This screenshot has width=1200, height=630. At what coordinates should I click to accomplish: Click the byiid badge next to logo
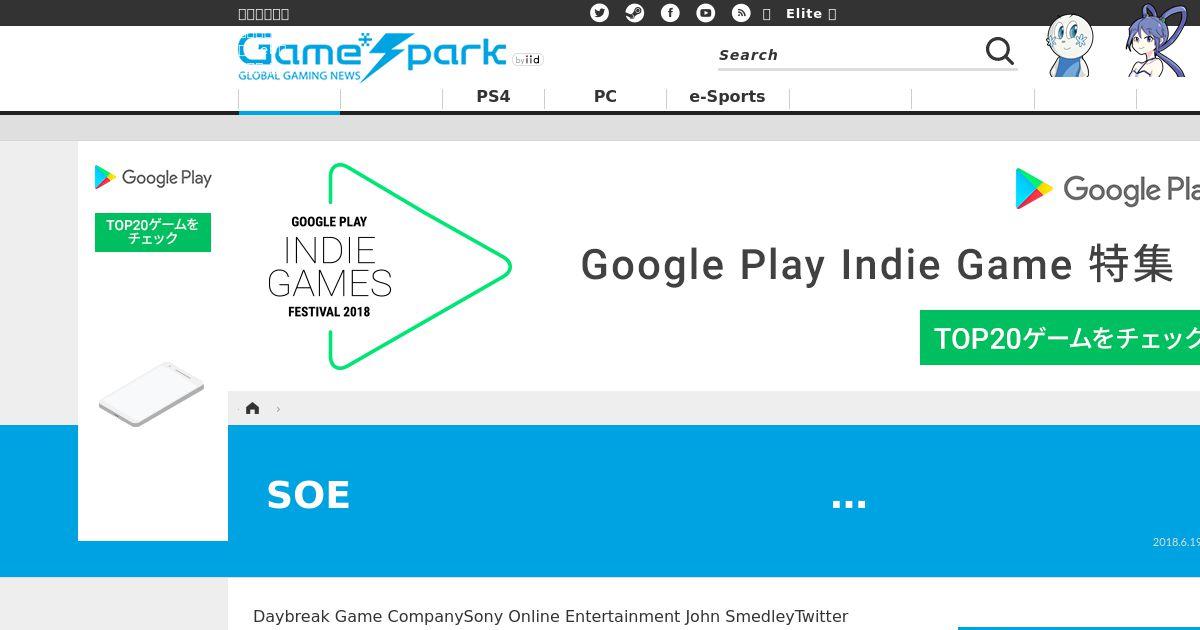(x=527, y=60)
